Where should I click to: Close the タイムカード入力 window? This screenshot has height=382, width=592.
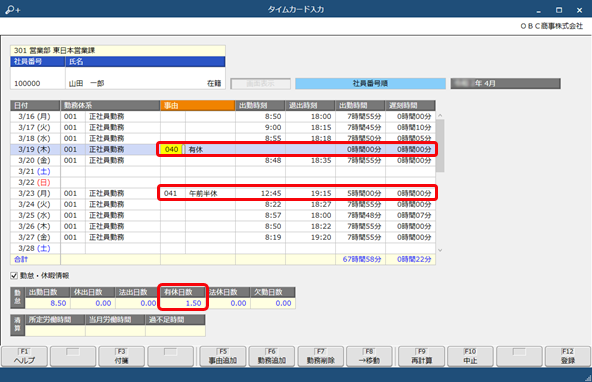click(579, 10)
